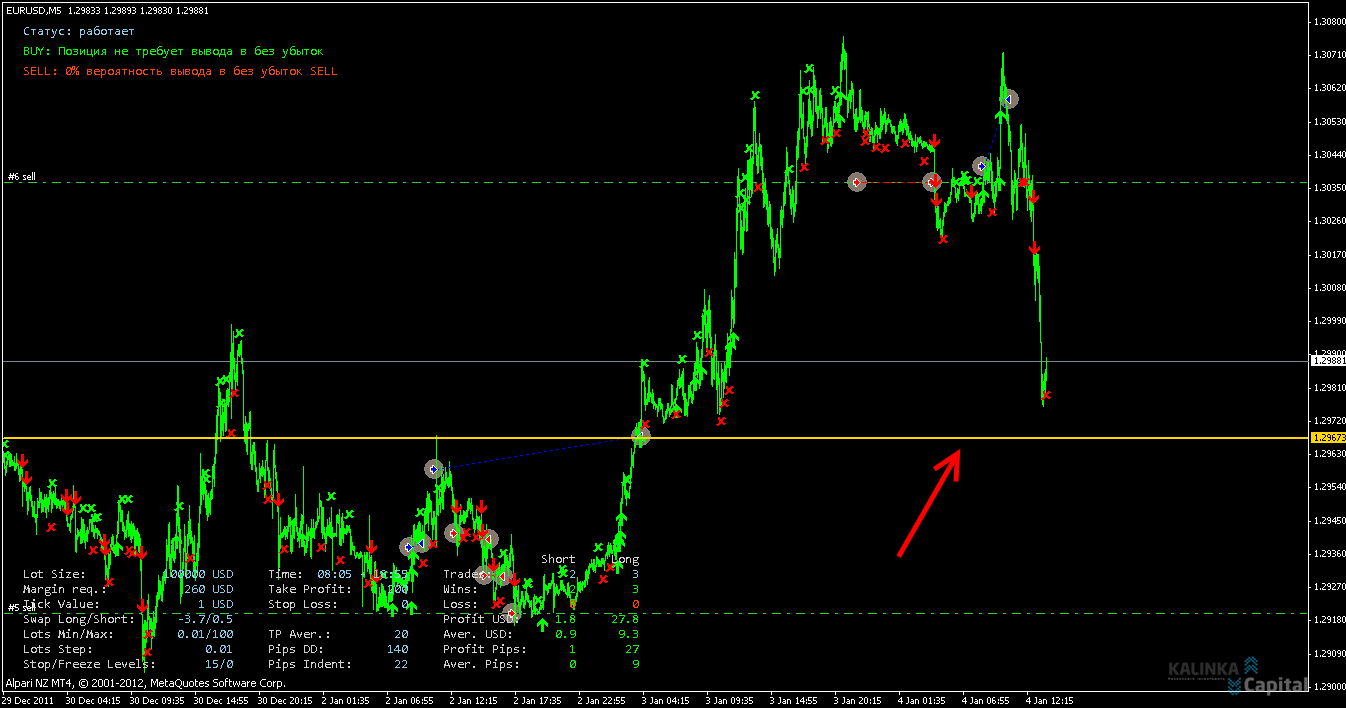The height and width of the screenshot is (708, 1346).
Task: Click the 29 Dec 2011 time axis label
Action: click(29, 700)
